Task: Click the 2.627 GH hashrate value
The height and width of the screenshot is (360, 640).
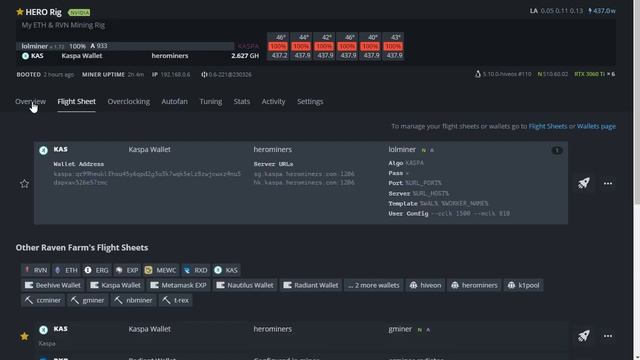Action: (x=245, y=56)
